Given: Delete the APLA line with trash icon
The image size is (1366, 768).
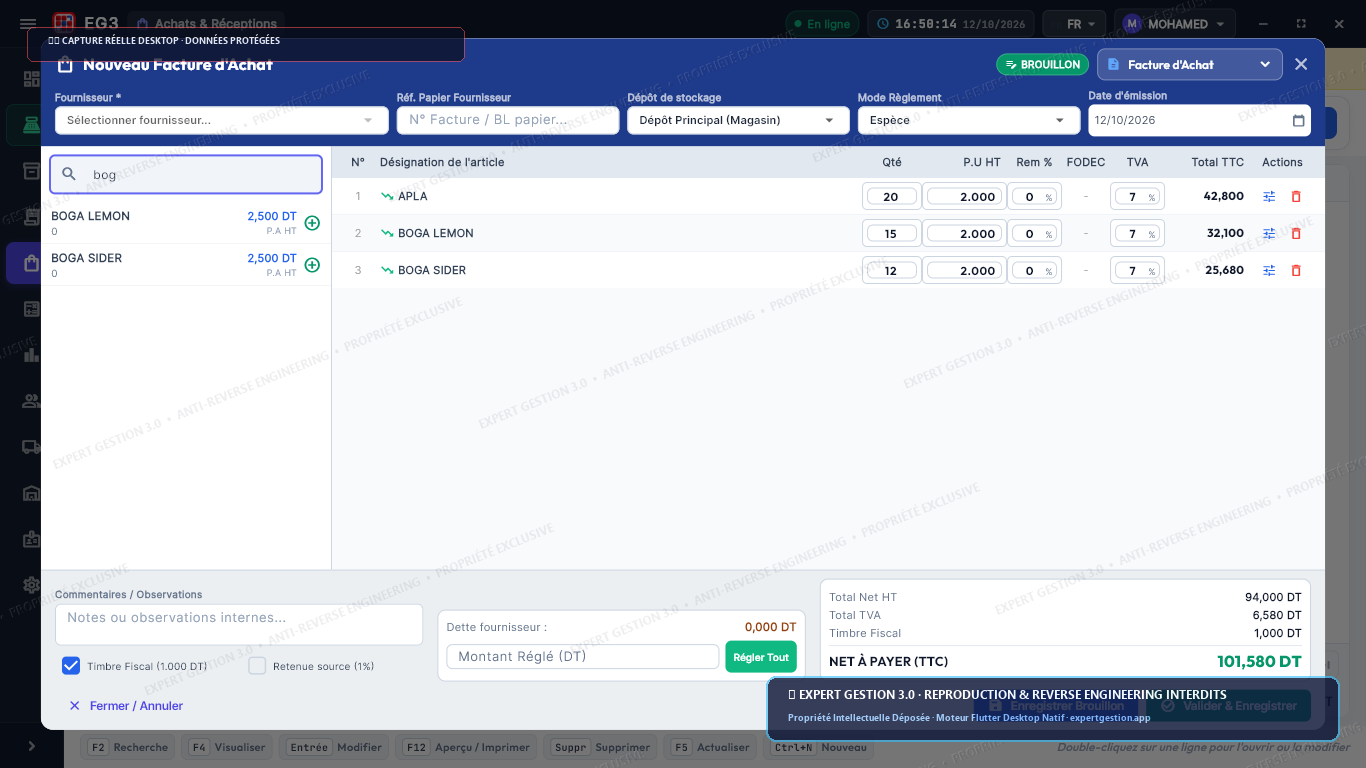Looking at the screenshot, I should pos(1296,197).
